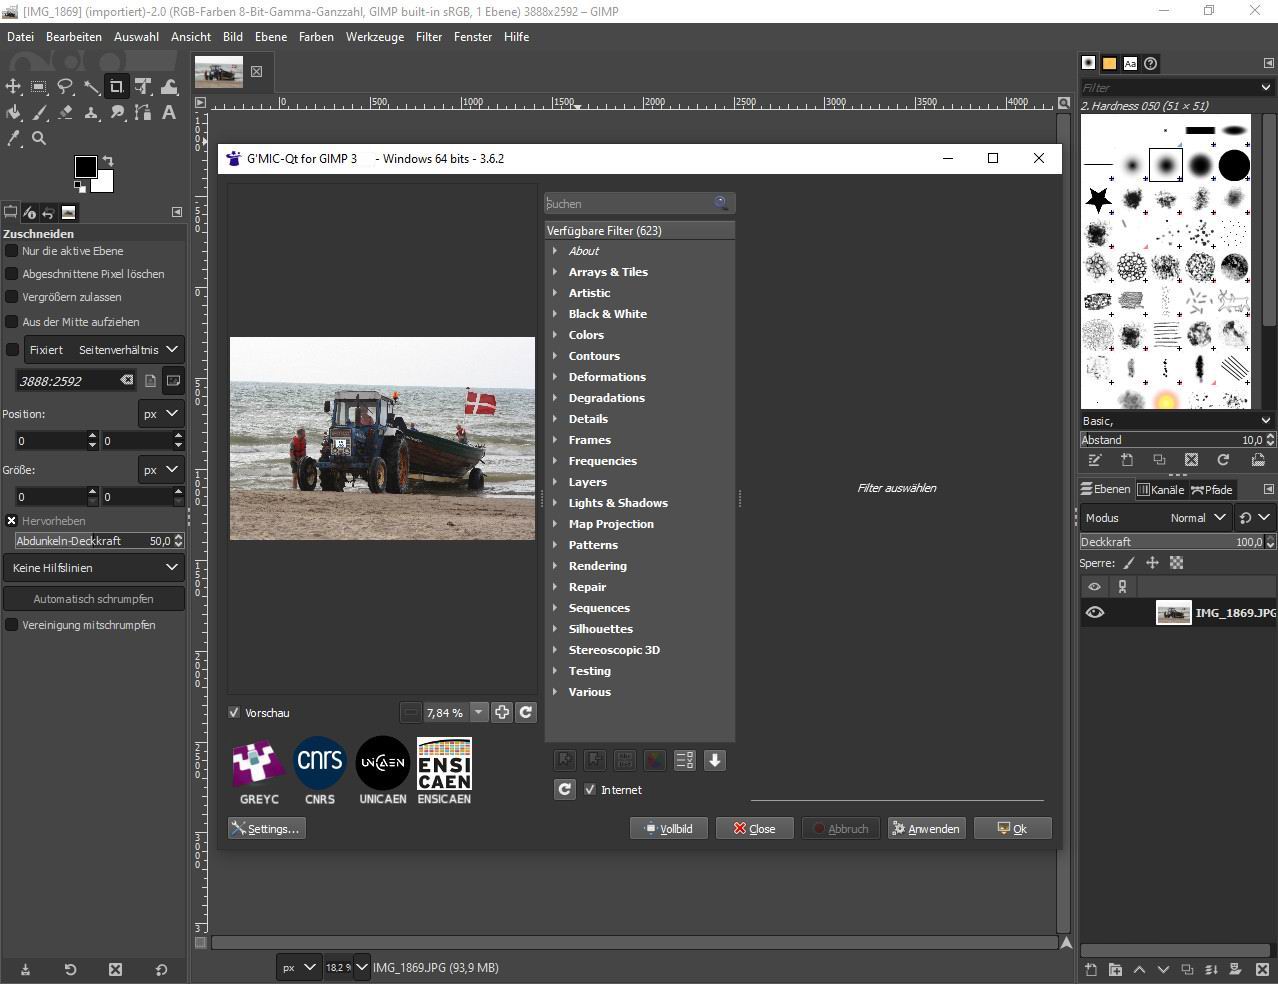This screenshot has height=984, width=1278.
Task: Click the Color Picker eyedropper tool
Action: coord(14,139)
